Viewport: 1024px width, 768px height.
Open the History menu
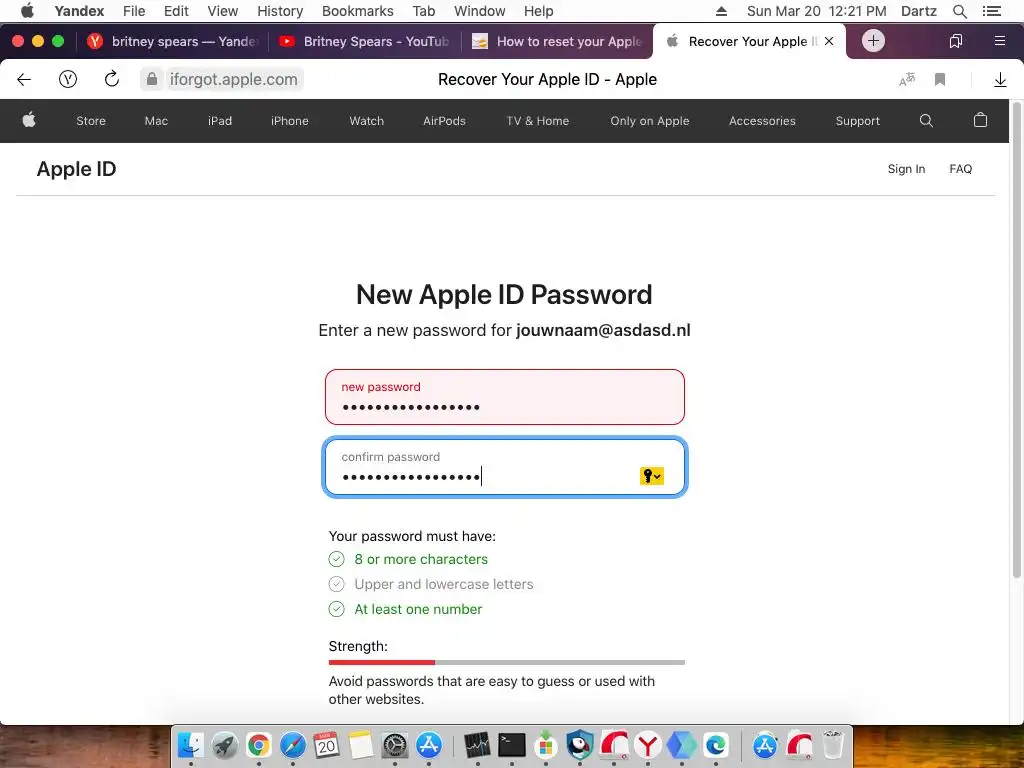(280, 11)
